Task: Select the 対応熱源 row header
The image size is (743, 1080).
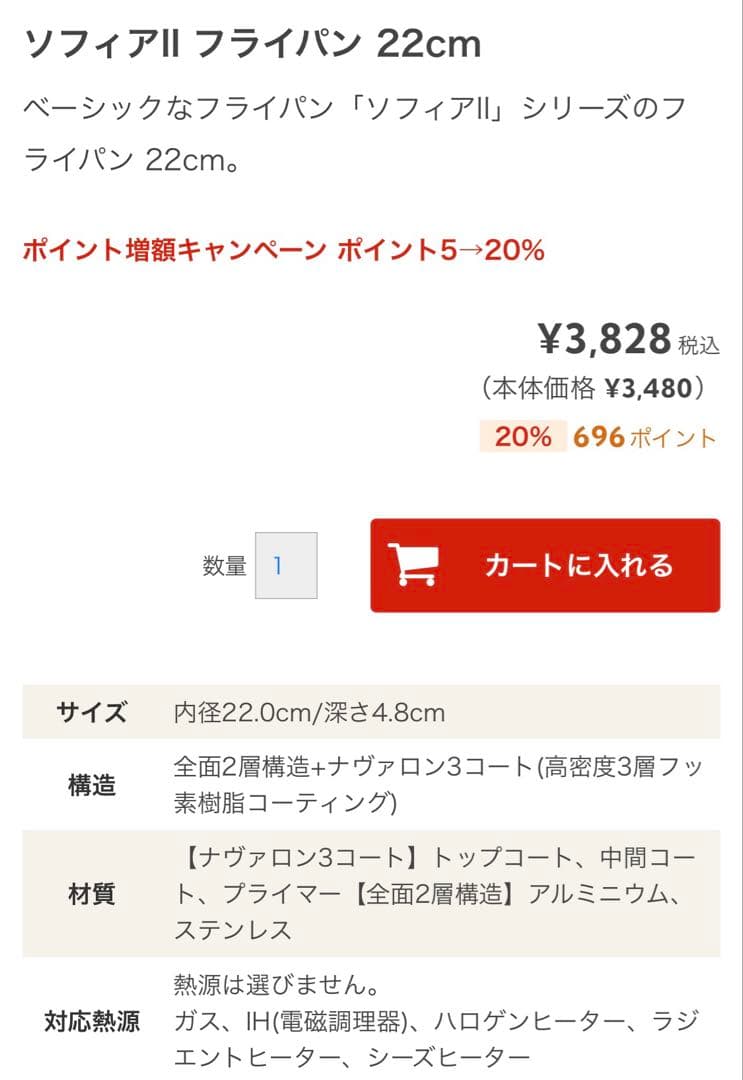Action: 92,1021
